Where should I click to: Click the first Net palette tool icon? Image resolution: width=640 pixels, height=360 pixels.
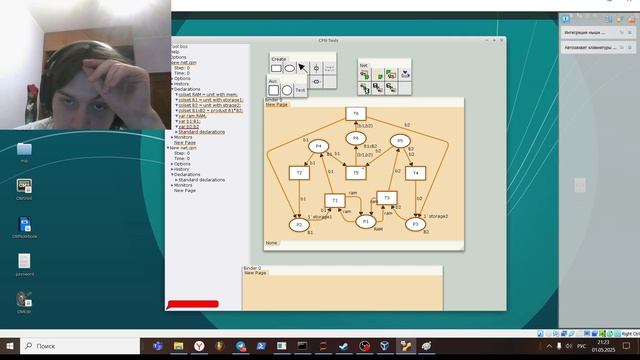[364, 75]
